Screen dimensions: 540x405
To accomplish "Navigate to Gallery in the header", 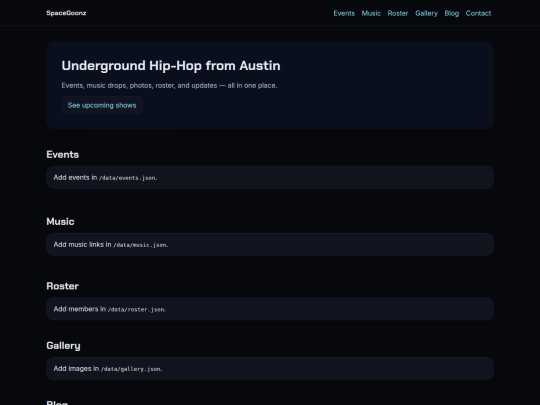I will 426,13.
